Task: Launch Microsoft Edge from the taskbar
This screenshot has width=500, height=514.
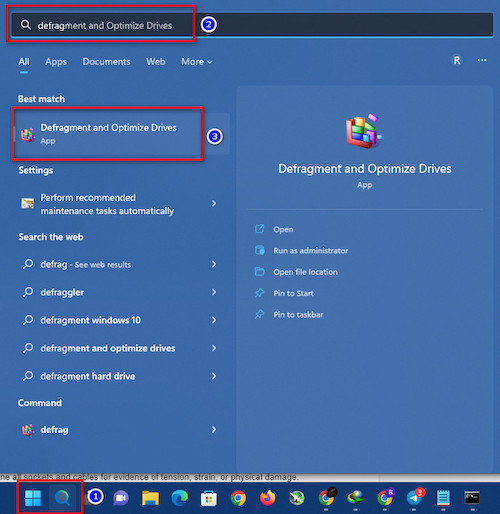Action: pos(180,498)
